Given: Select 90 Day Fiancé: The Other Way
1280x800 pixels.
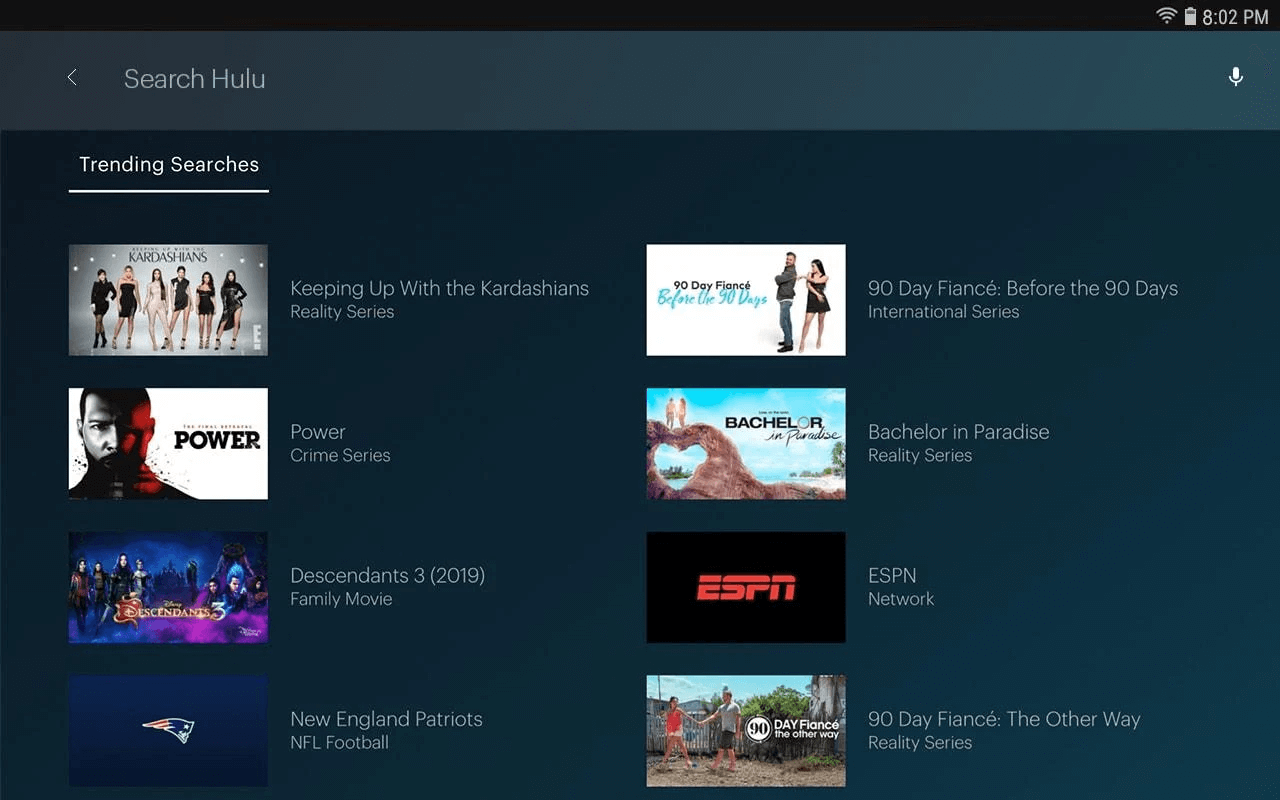Looking at the screenshot, I should tap(1005, 719).
